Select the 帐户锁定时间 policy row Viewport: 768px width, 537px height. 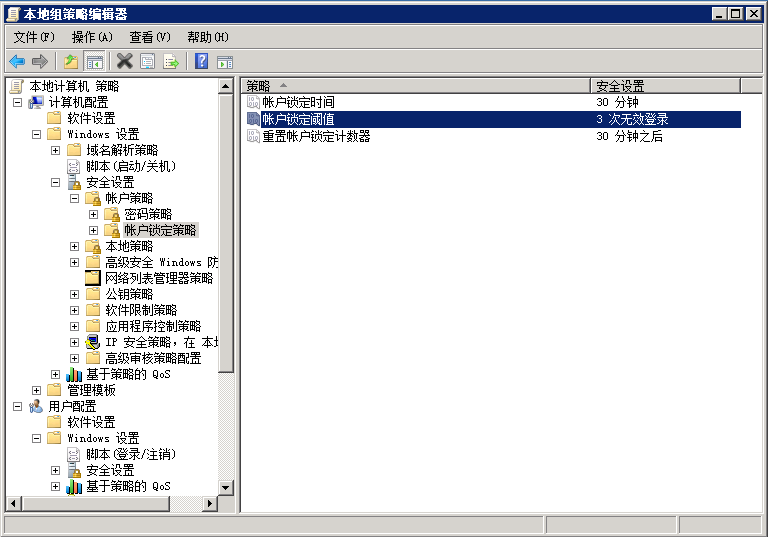[298, 102]
